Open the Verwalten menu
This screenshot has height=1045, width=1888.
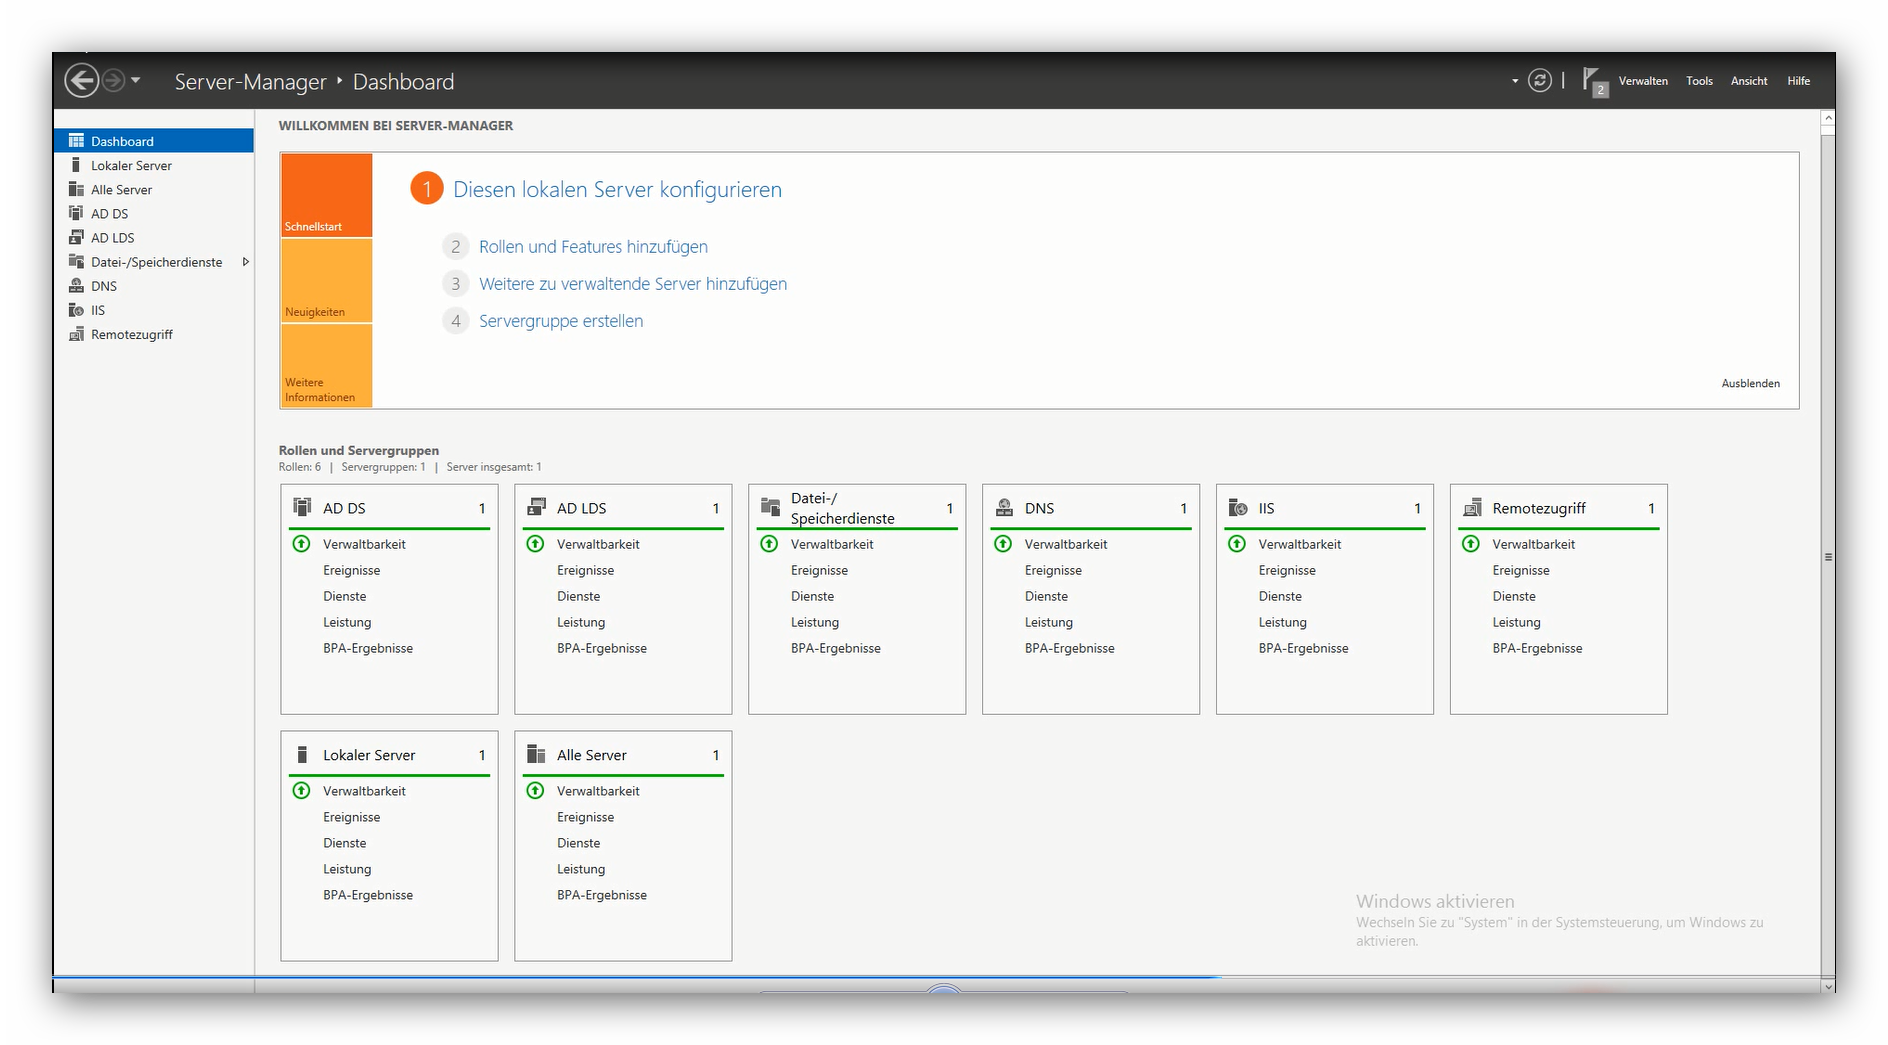(x=1642, y=81)
